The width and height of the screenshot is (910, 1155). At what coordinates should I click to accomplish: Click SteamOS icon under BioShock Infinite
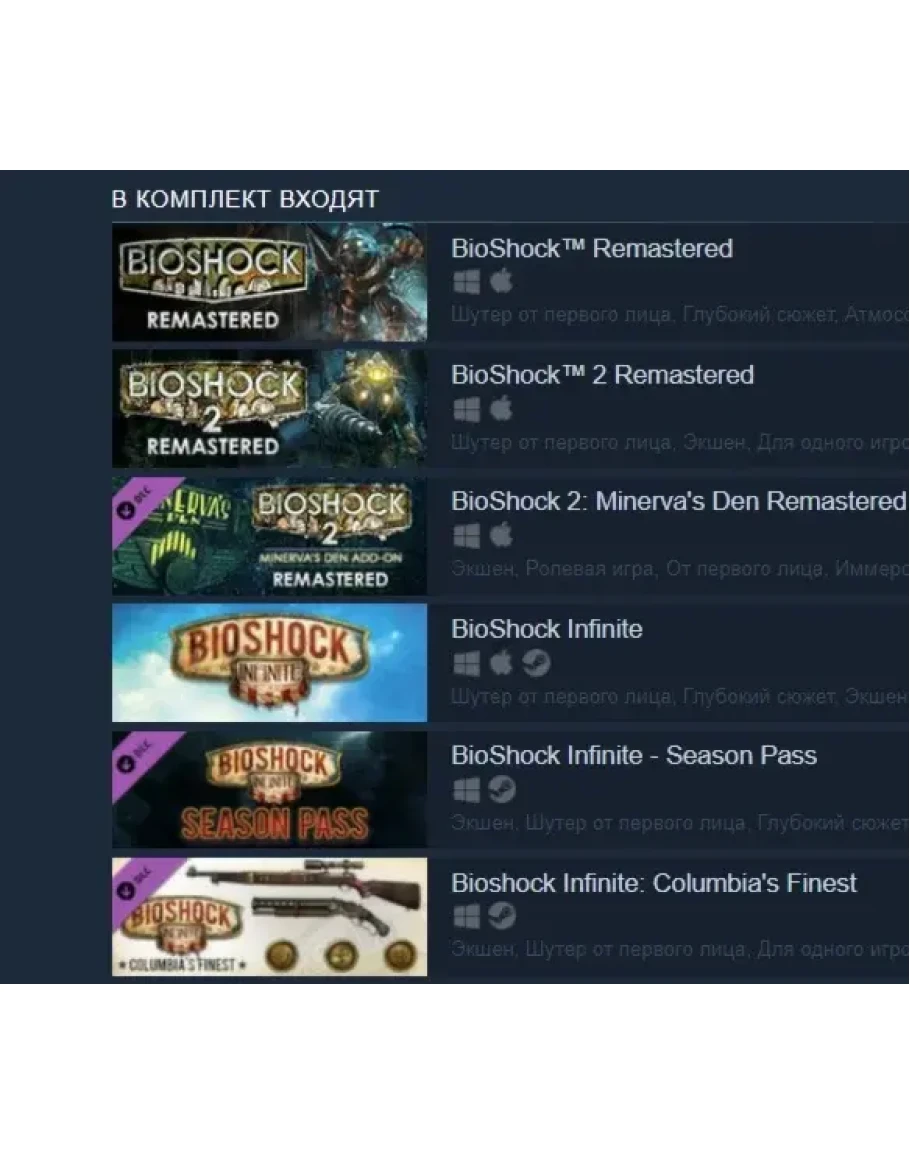pos(536,663)
